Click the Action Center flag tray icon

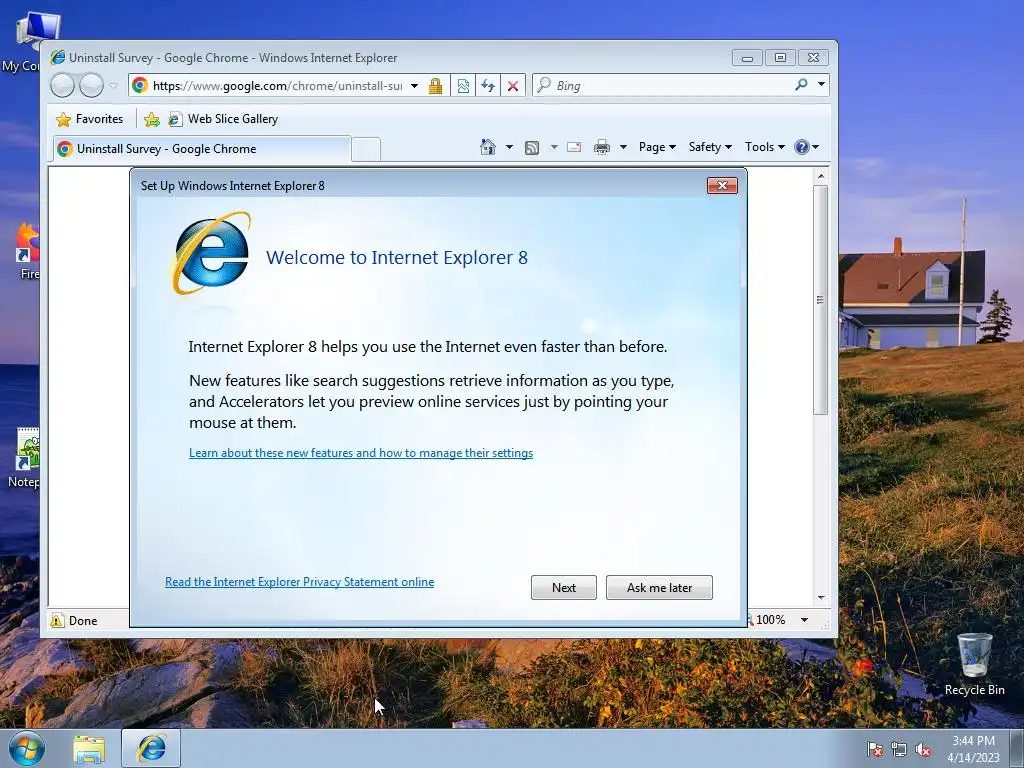pyautogui.click(x=874, y=749)
